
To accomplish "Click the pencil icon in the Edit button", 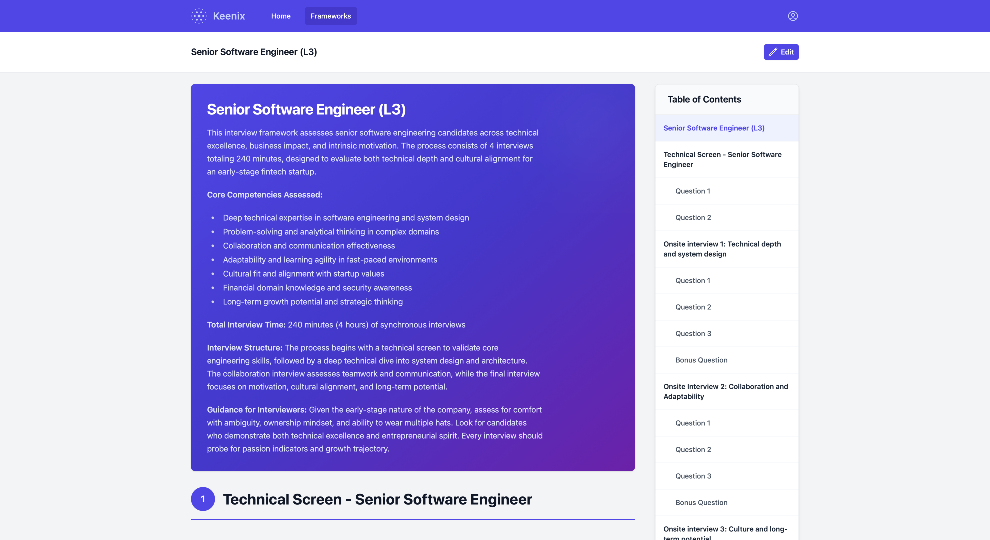I will point(772,52).
